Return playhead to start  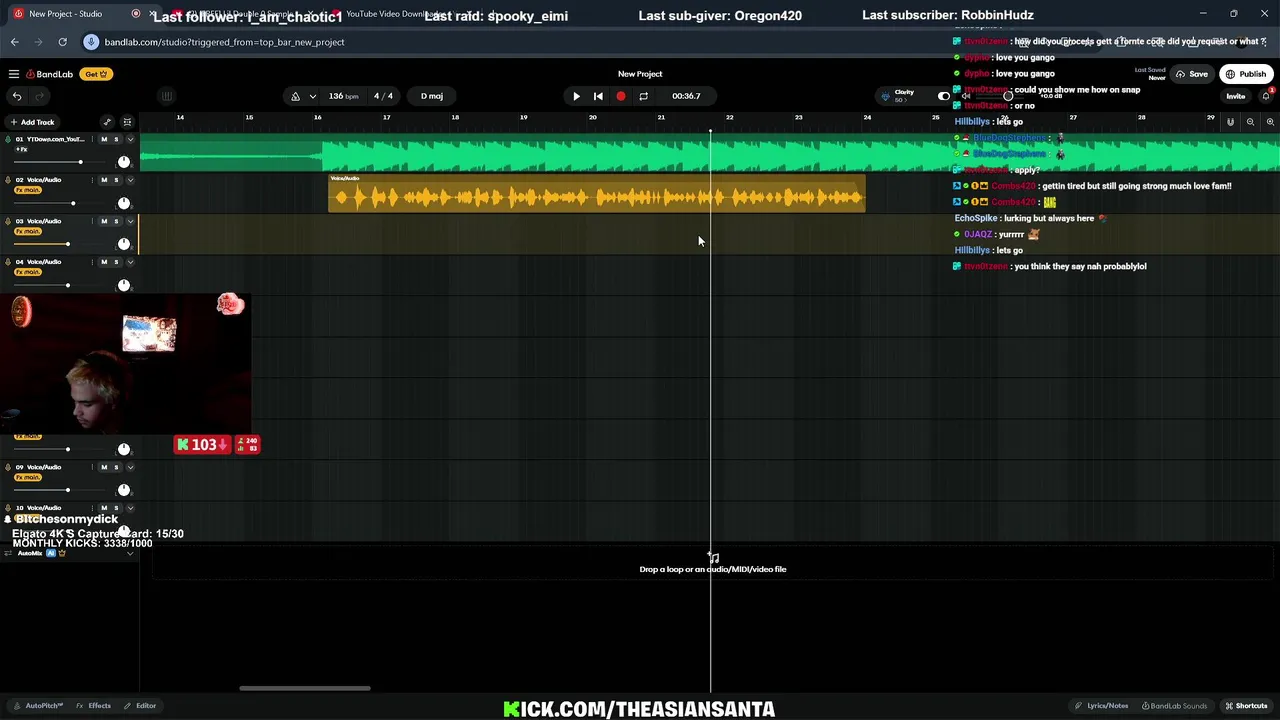point(598,96)
